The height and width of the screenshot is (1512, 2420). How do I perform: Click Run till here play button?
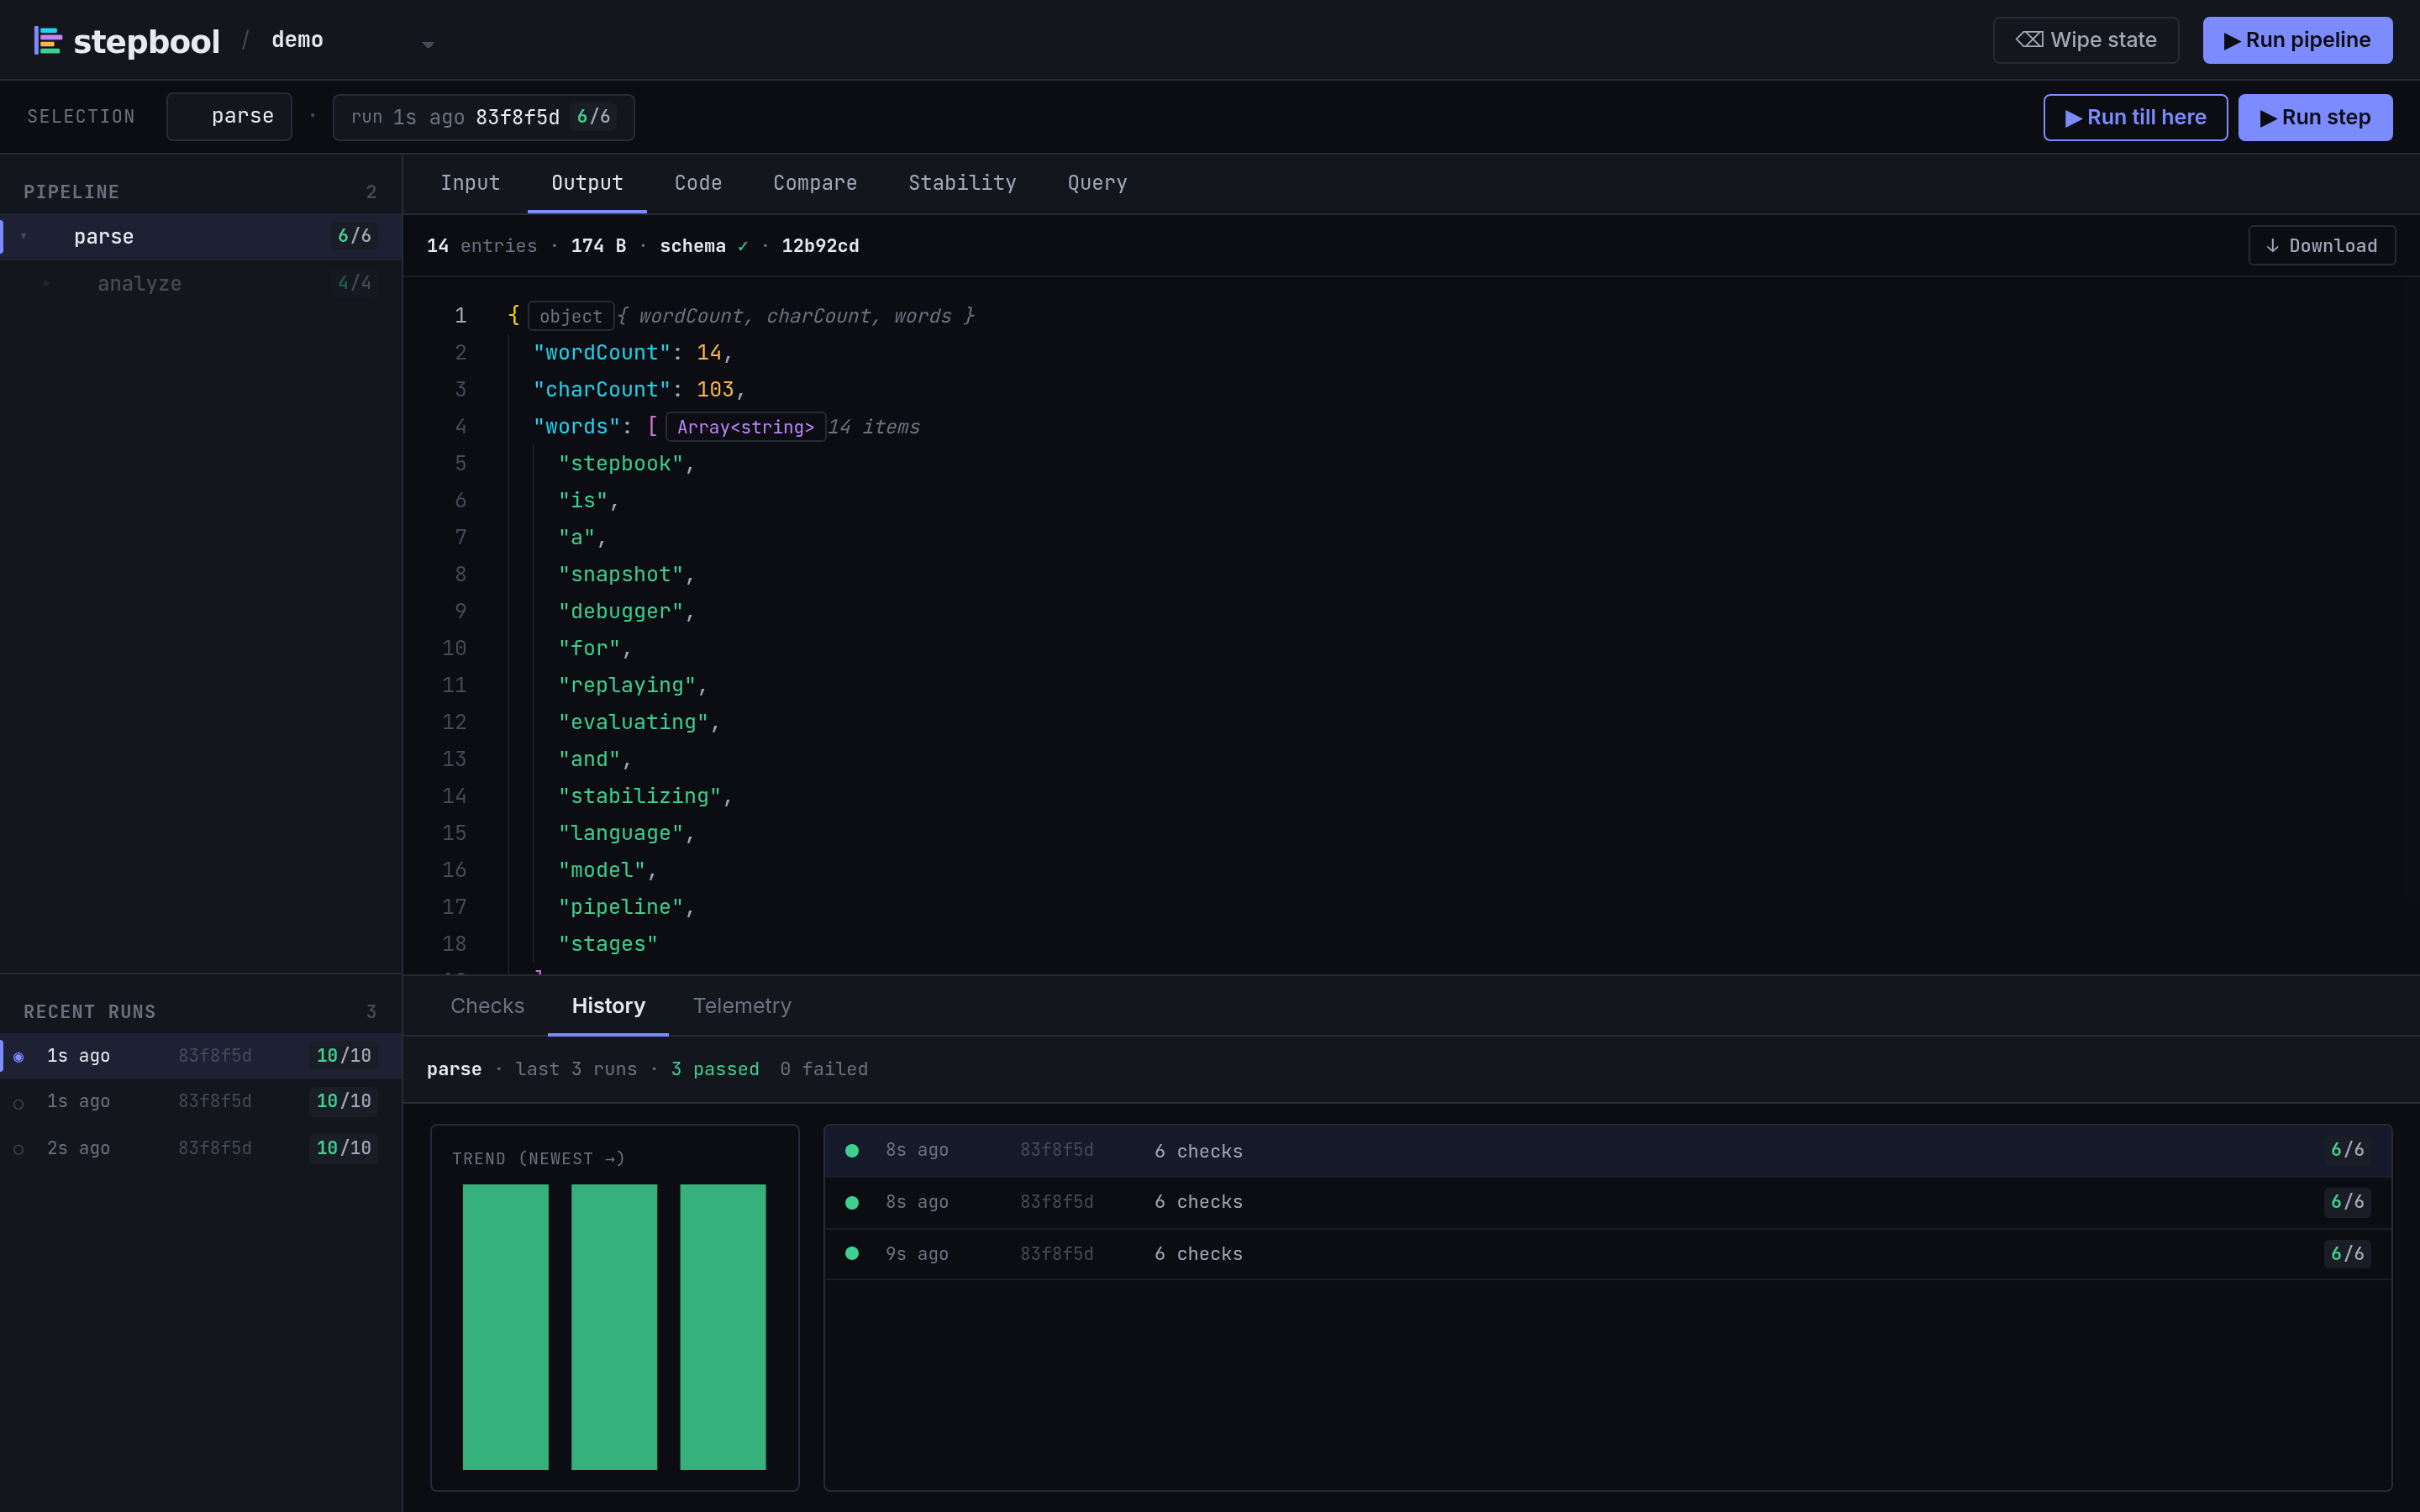[2135, 117]
